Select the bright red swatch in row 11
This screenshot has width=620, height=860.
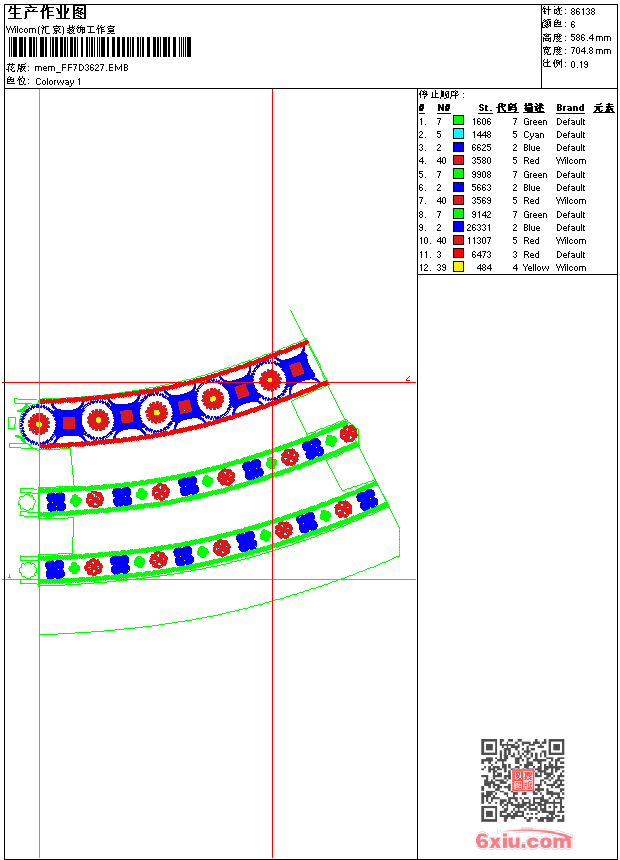coord(458,254)
